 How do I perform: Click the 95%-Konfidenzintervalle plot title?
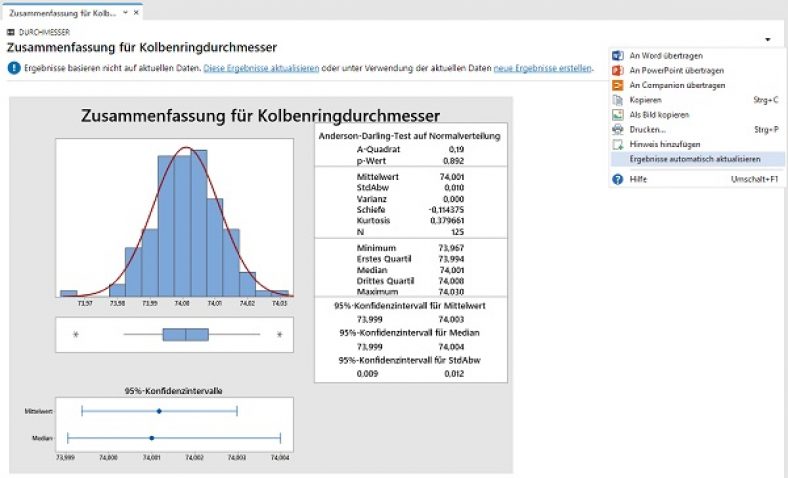(x=174, y=391)
